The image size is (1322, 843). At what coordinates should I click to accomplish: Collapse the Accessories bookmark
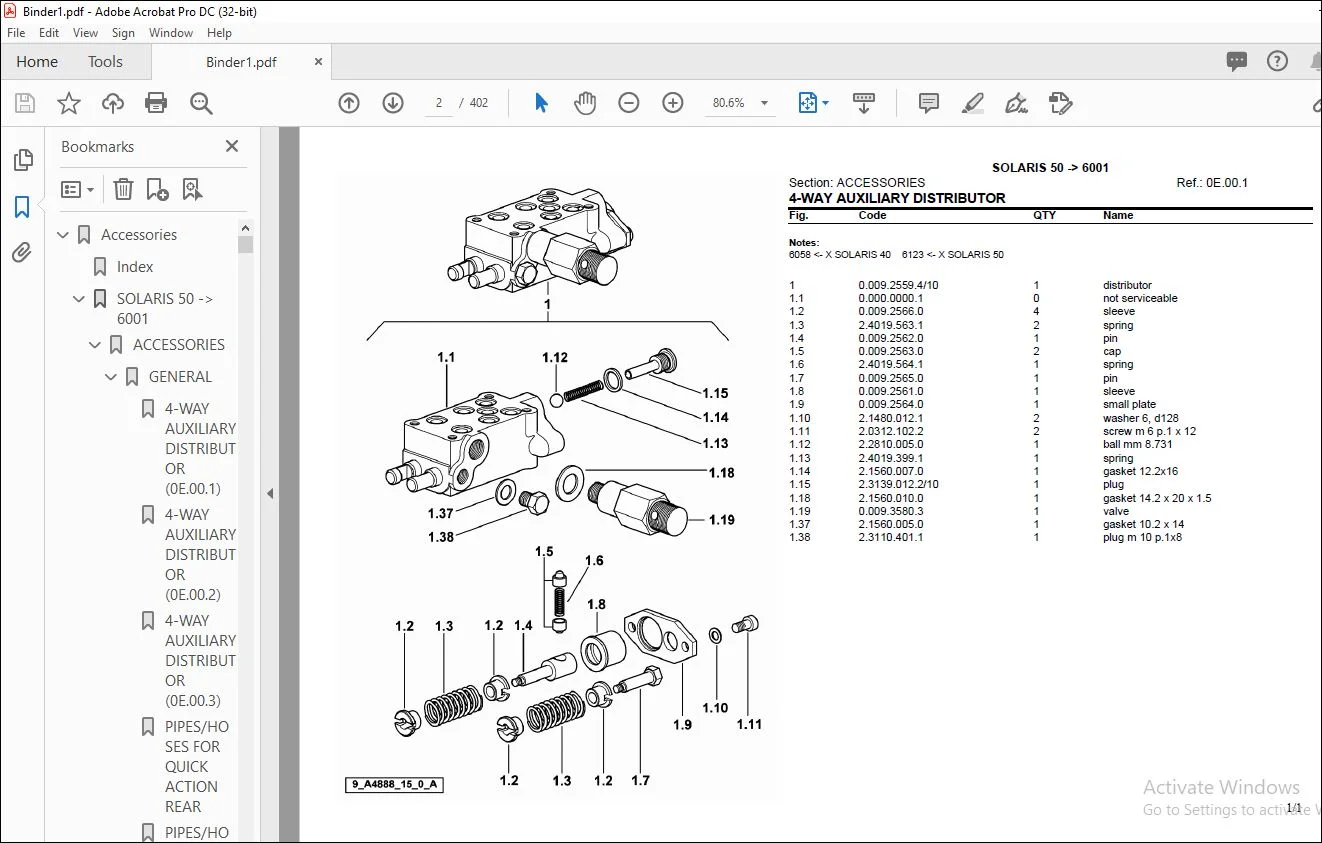point(63,235)
